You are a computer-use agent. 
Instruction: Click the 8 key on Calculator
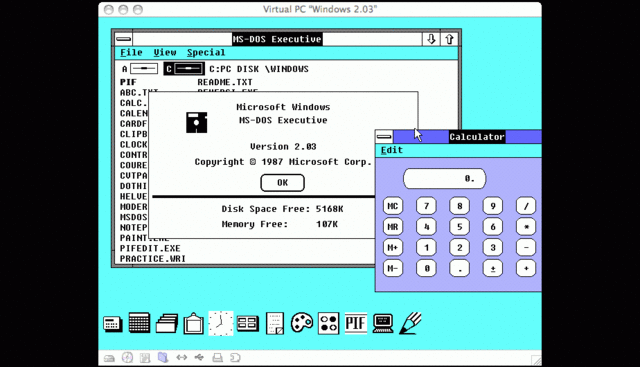click(460, 206)
